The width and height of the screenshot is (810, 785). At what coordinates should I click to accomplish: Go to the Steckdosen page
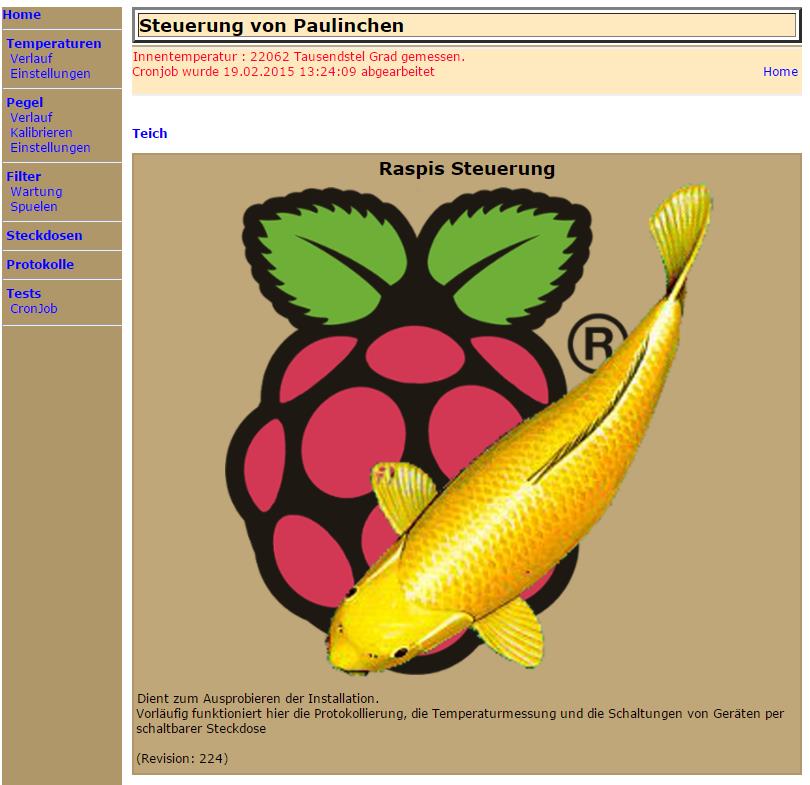44,236
